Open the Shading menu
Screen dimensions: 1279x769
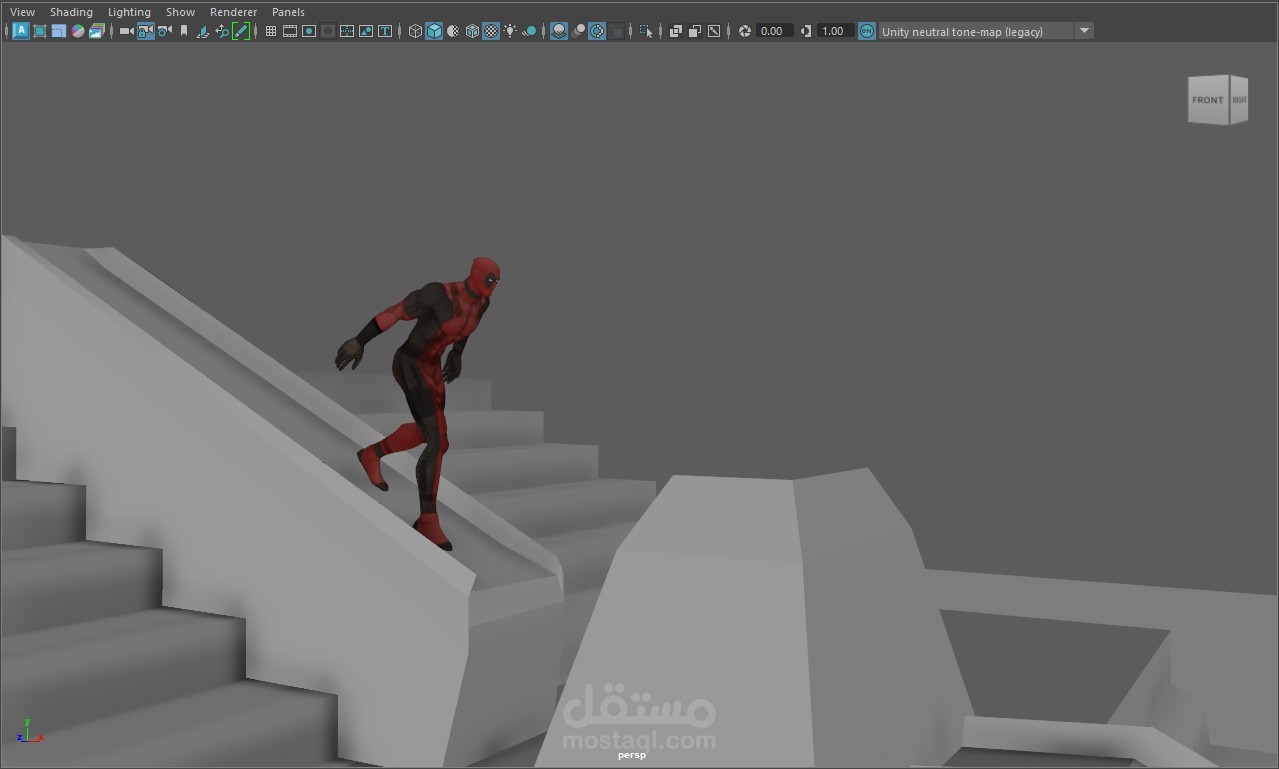(x=71, y=12)
